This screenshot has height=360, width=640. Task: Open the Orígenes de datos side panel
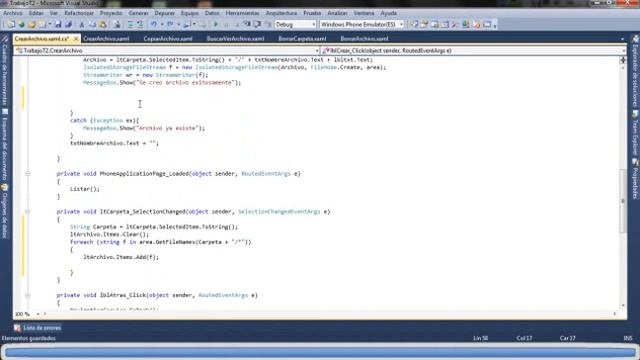pos(4,212)
